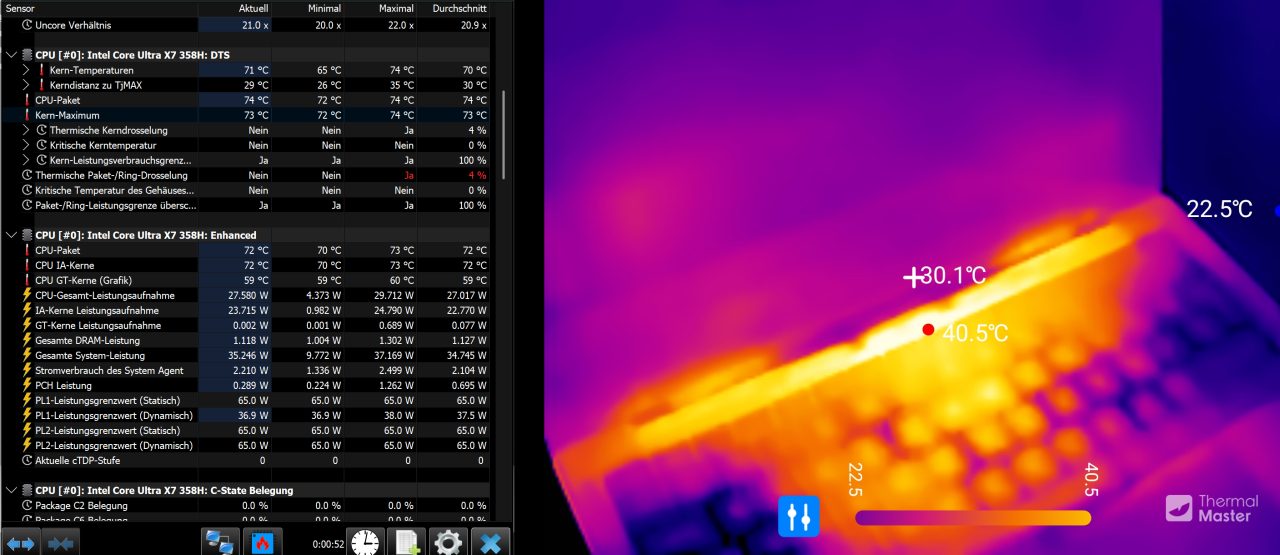Start logging with the document-plus icon
This screenshot has width=1280, height=555.
pyautogui.click(x=407, y=542)
